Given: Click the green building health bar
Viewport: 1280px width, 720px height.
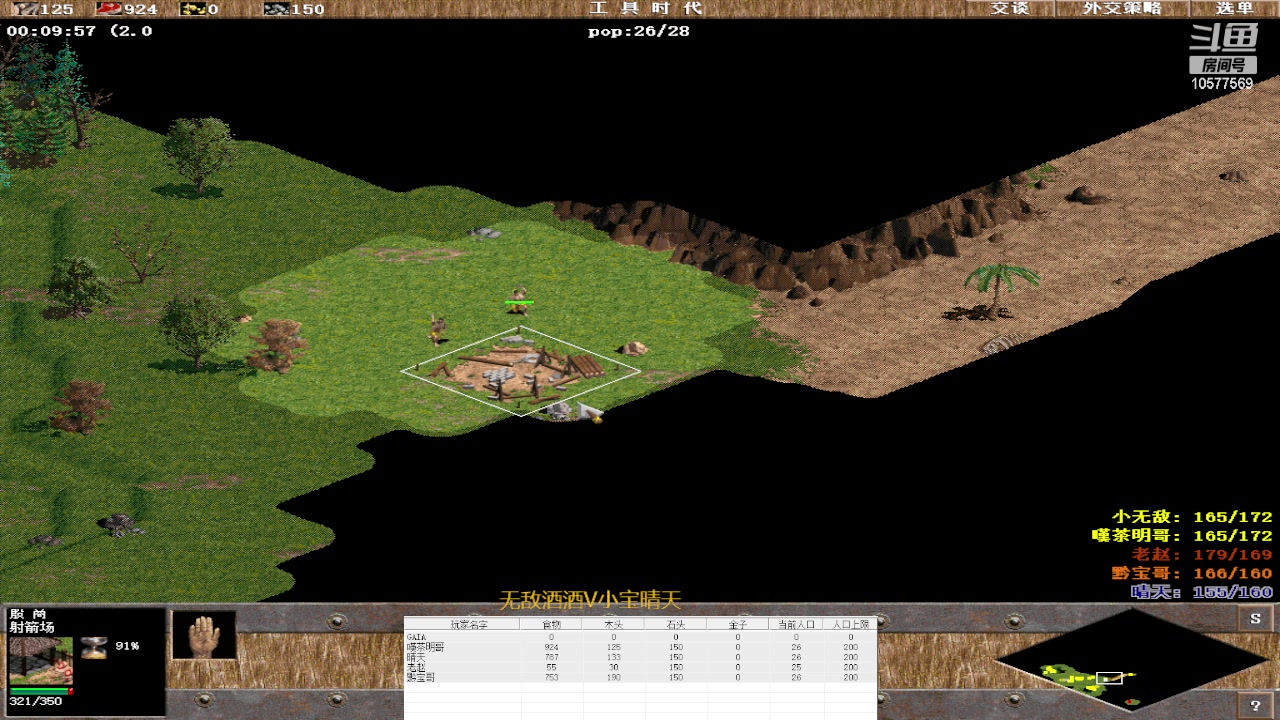Looking at the screenshot, I should pyautogui.click(x=40, y=691).
